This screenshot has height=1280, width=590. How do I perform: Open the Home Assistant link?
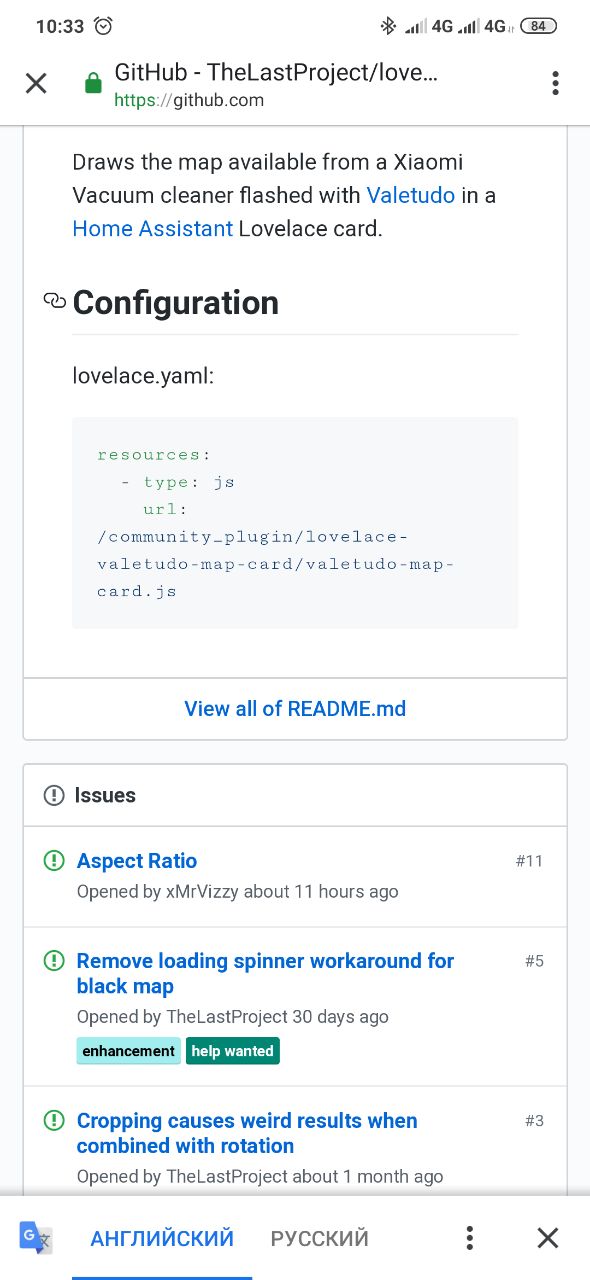pos(152,228)
